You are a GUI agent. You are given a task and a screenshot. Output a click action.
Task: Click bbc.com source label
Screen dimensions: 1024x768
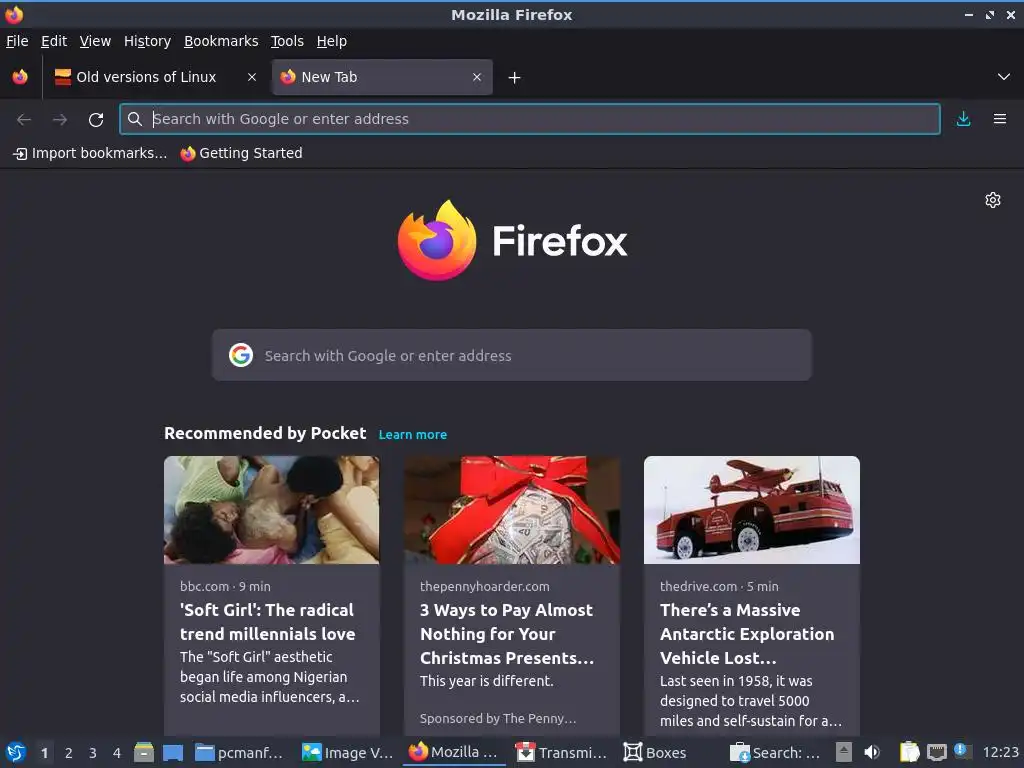pyautogui.click(x=204, y=586)
